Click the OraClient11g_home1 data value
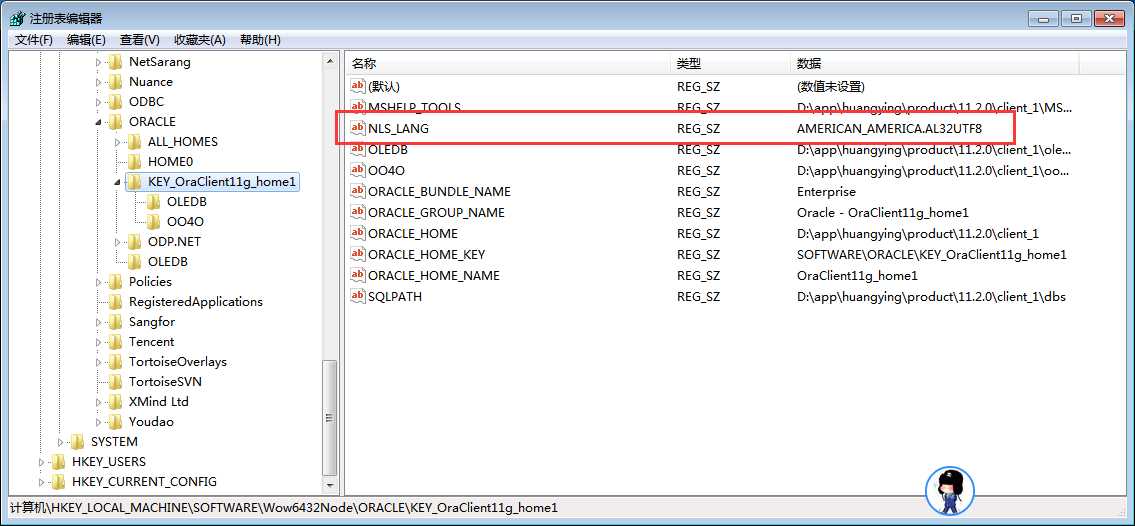This screenshot has width=1135, height=526. (857, 275)
